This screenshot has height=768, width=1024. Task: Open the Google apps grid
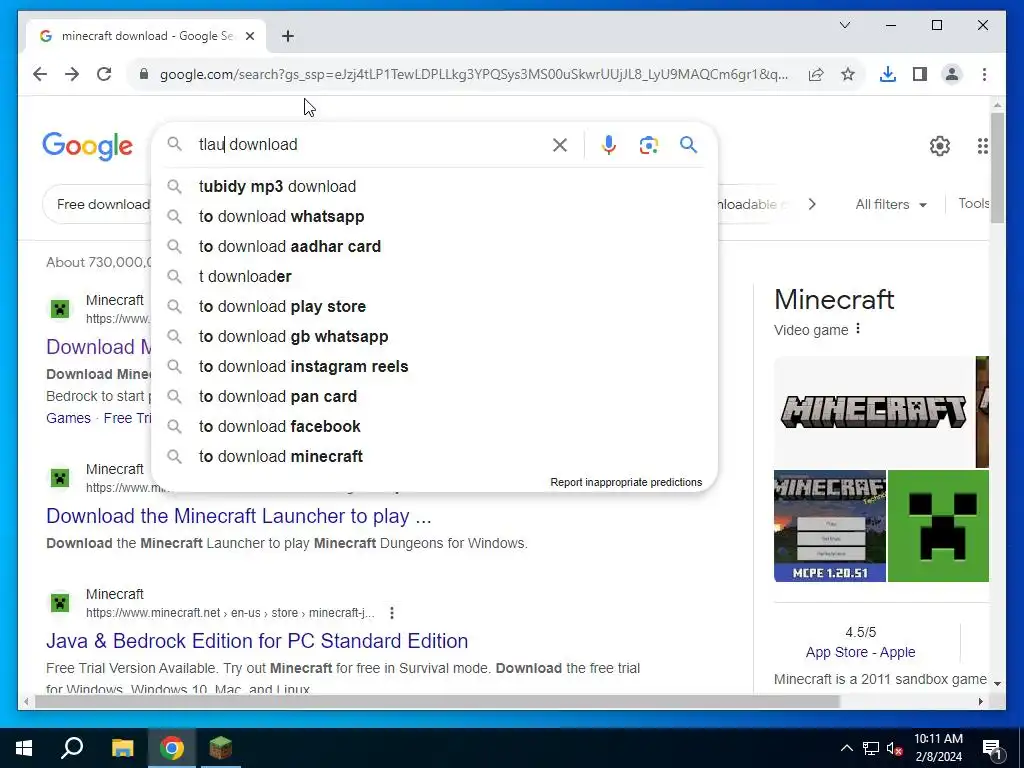click(x=982, y=146)
